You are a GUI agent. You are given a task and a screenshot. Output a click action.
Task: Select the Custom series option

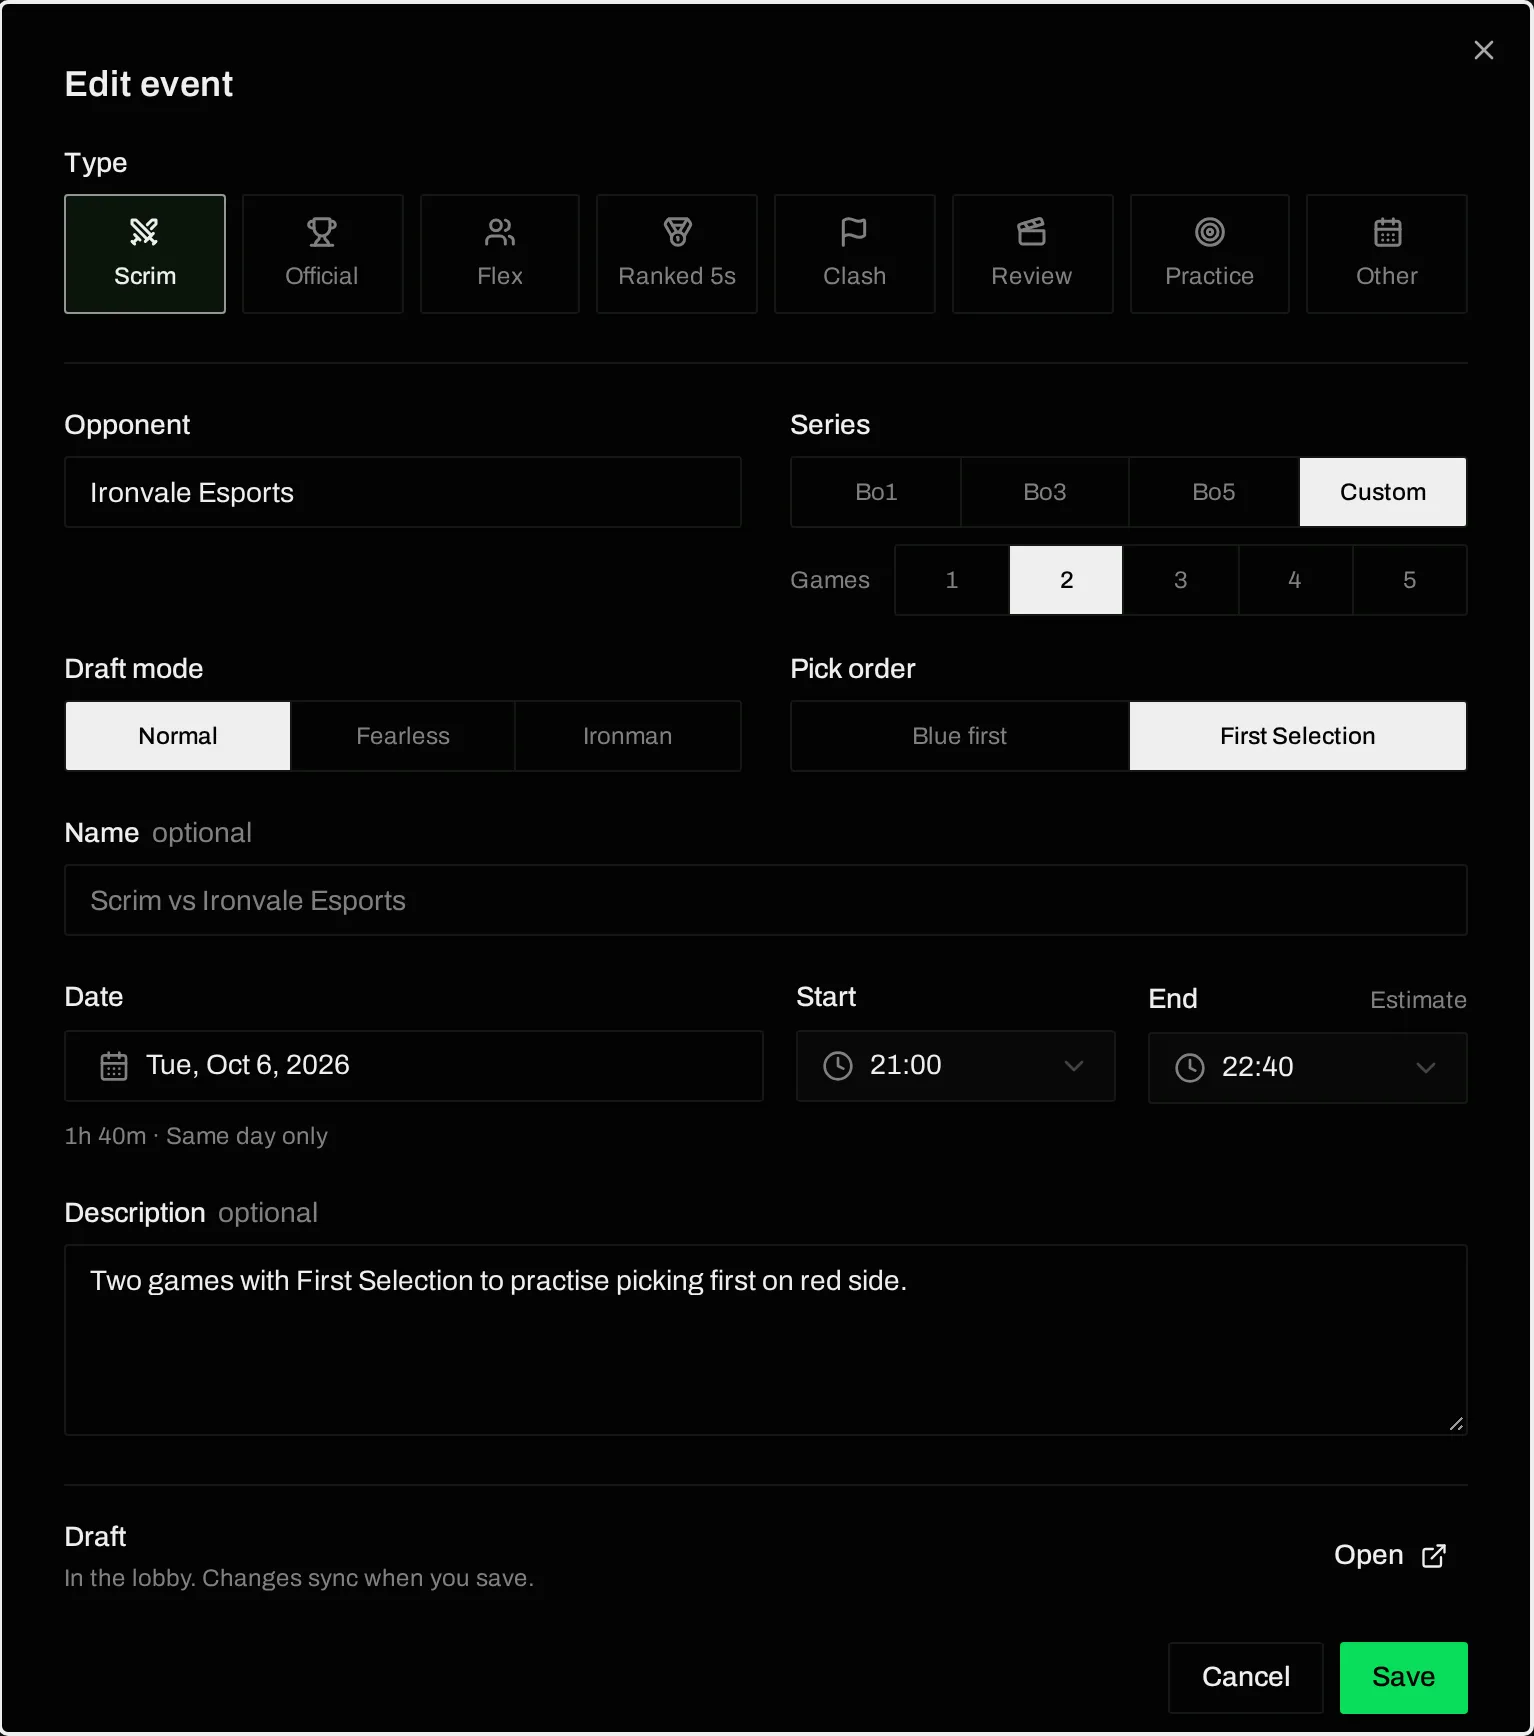[x=1383, y=492]
